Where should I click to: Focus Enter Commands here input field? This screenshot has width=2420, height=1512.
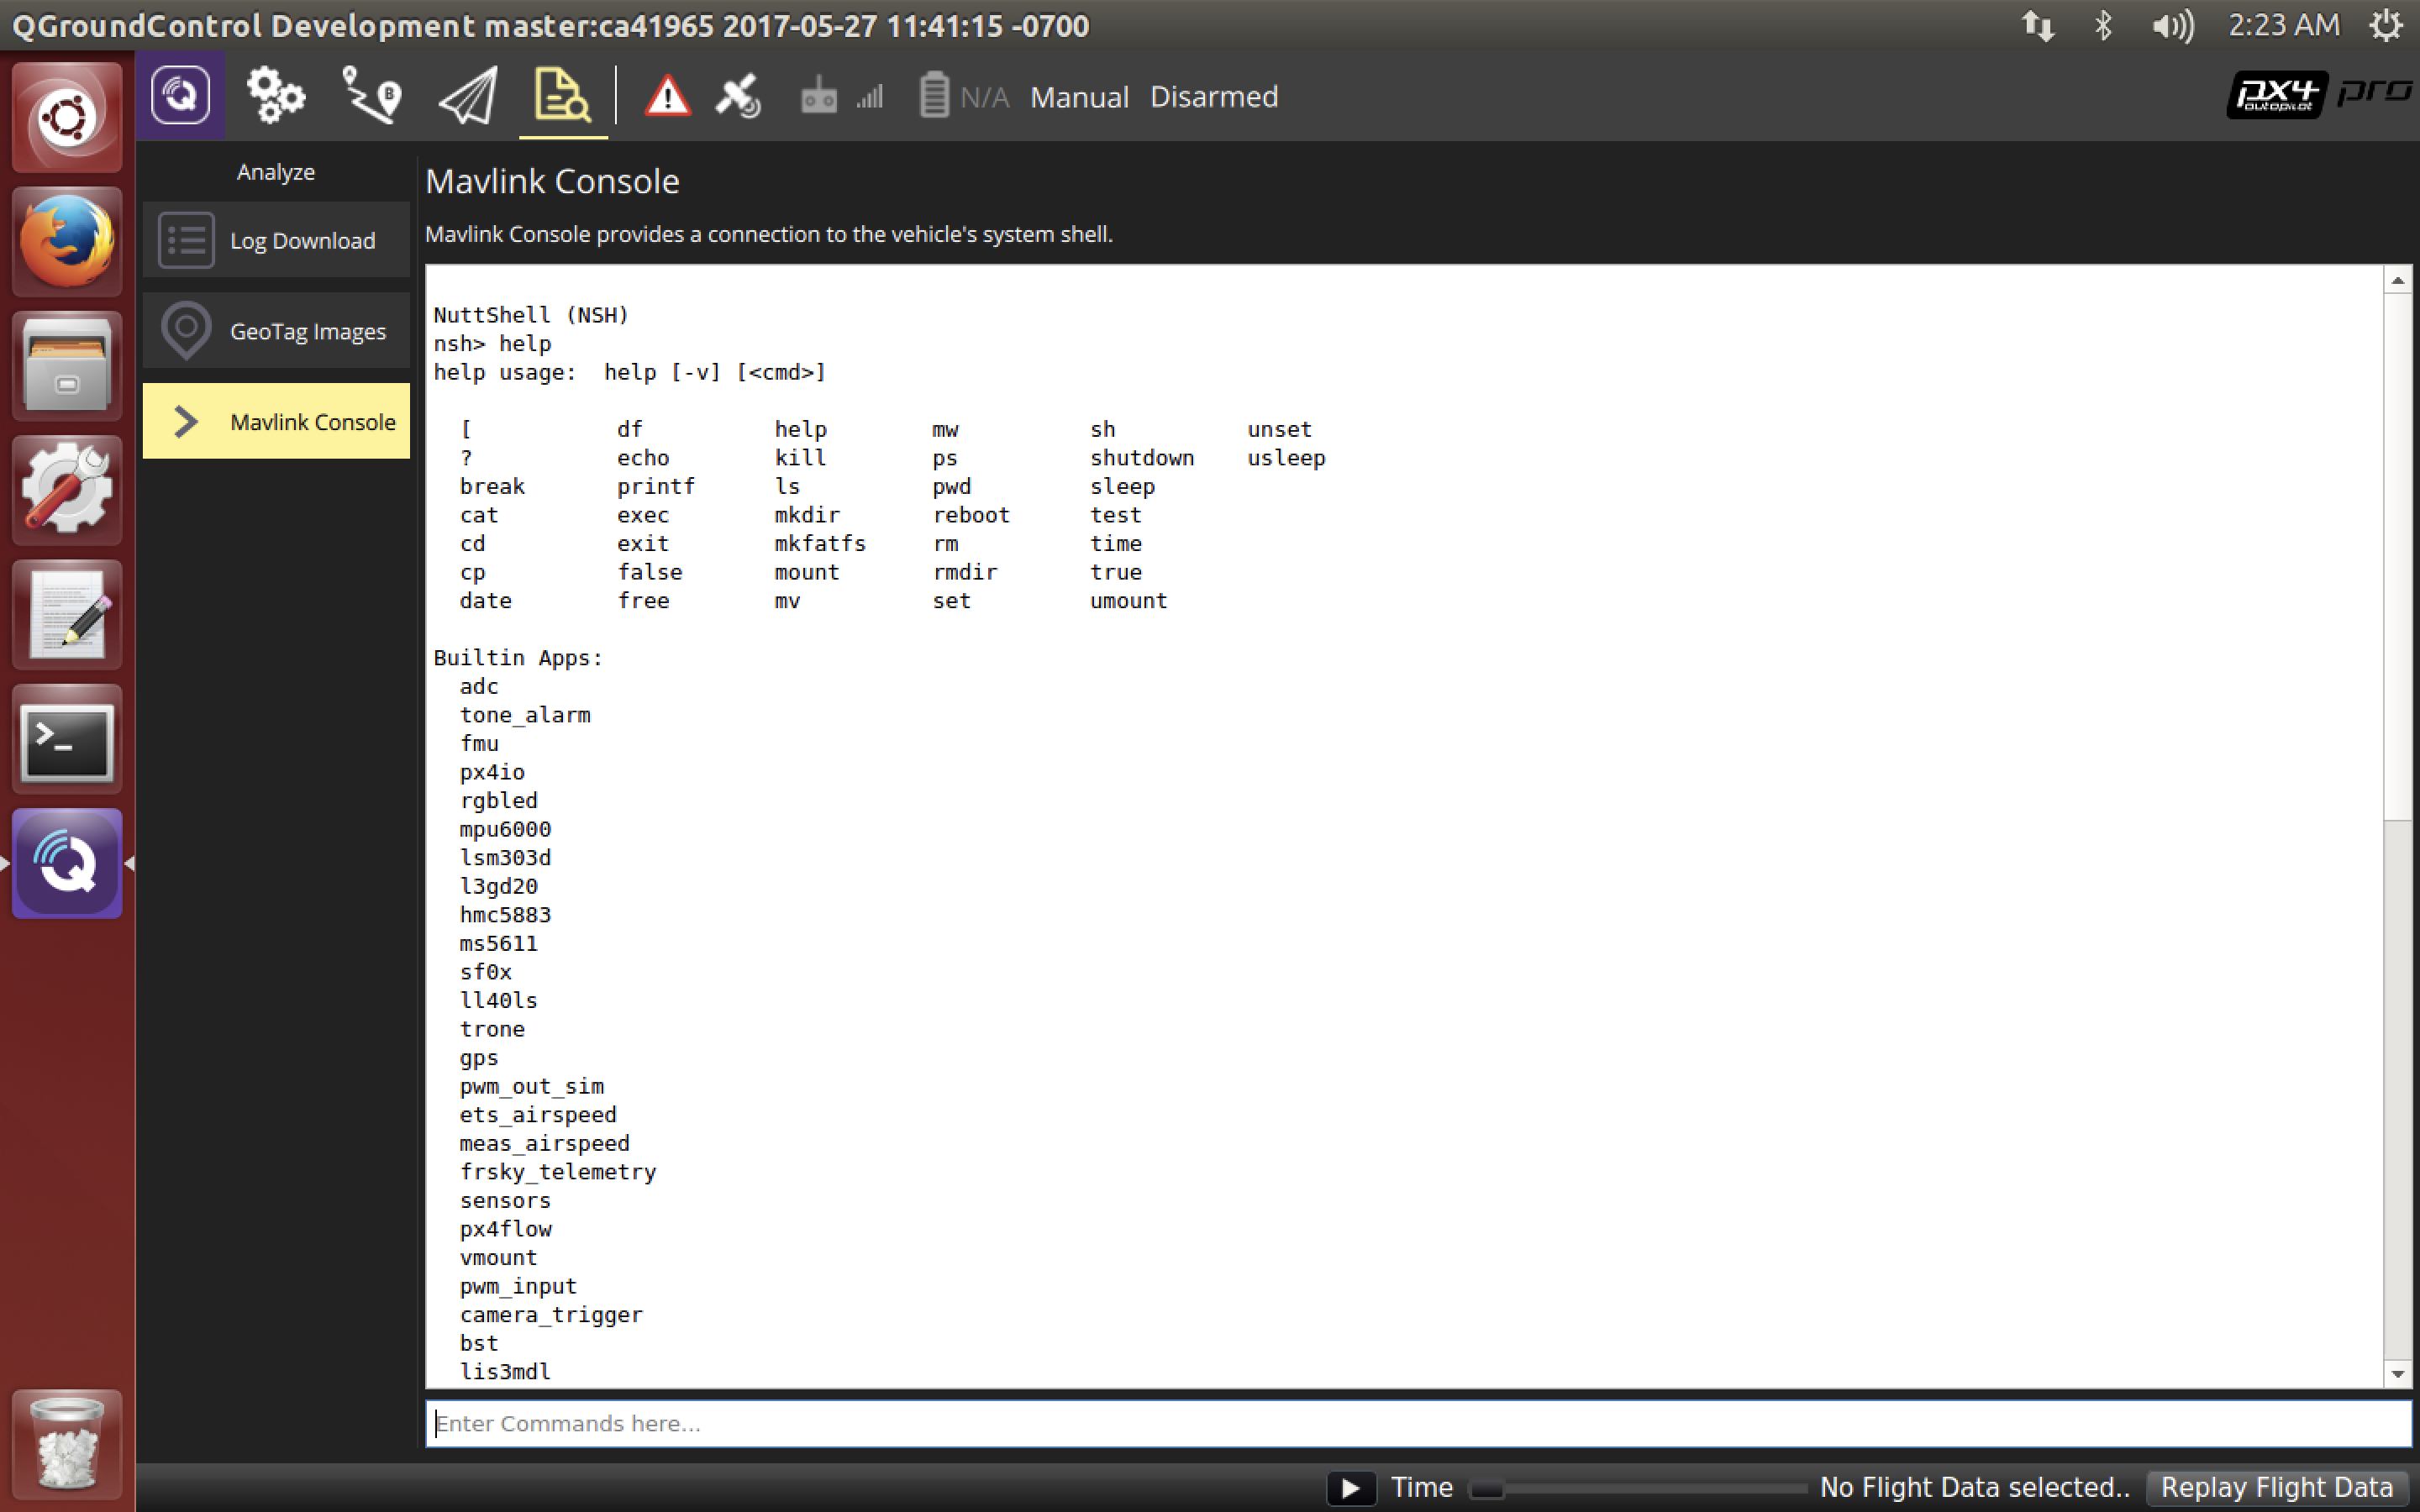tap(1418, 1423)
